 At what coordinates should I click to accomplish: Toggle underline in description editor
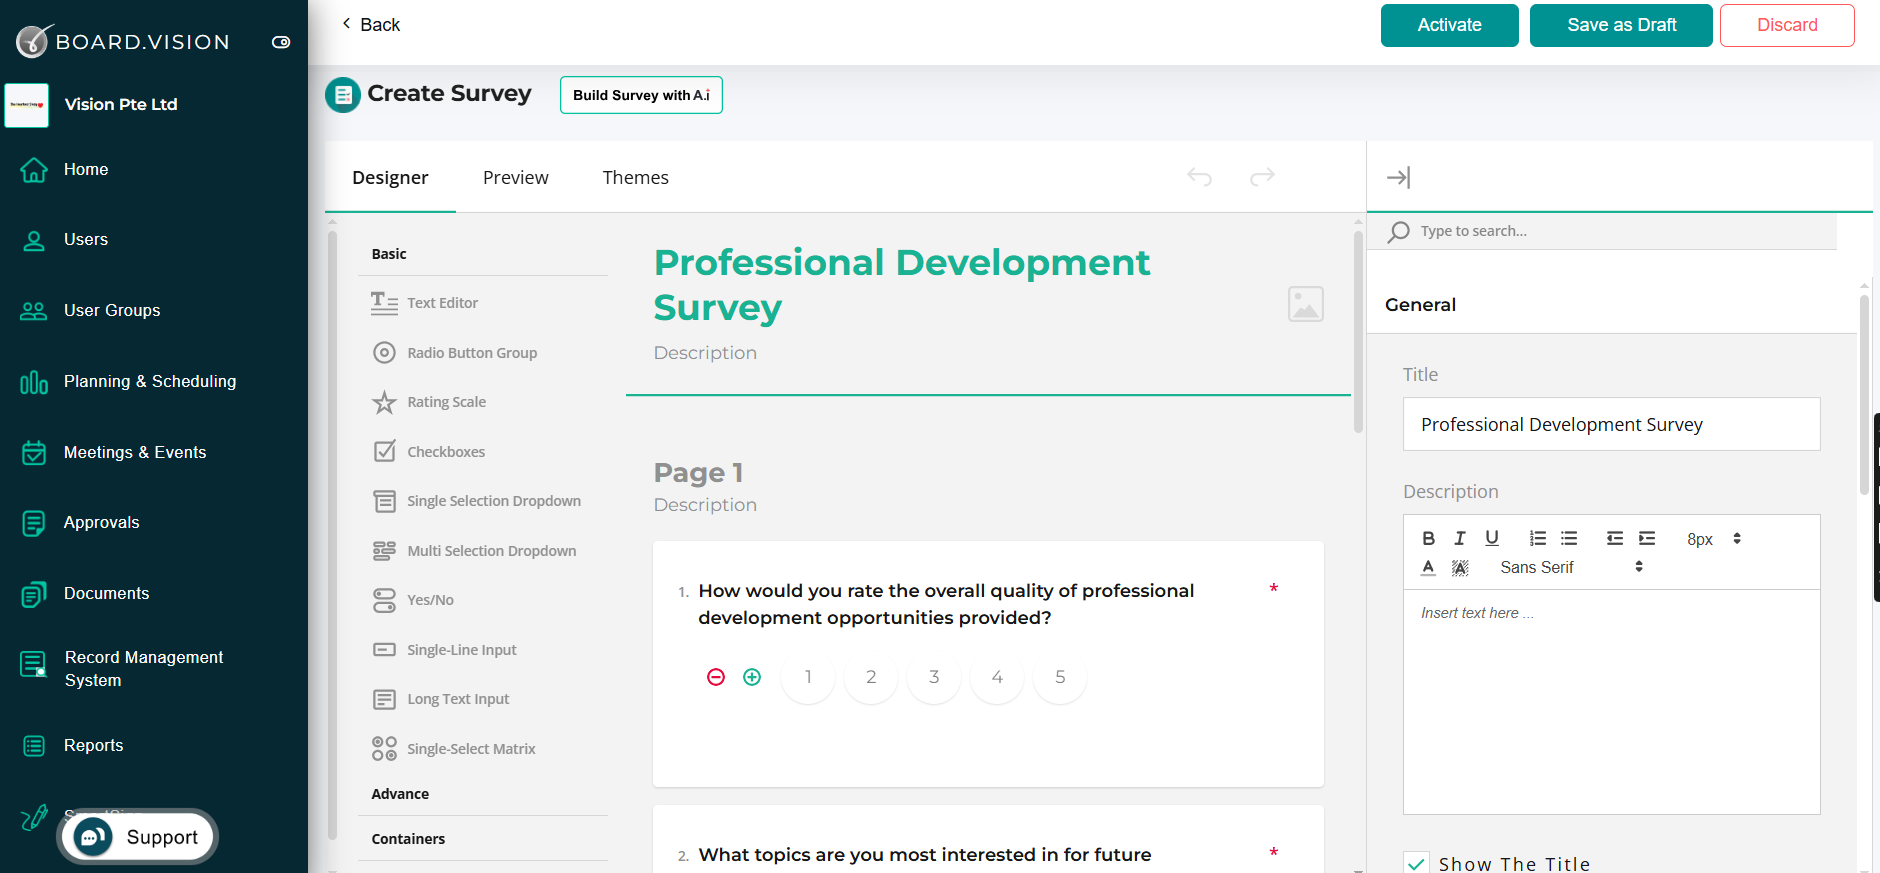(1492, 538)
